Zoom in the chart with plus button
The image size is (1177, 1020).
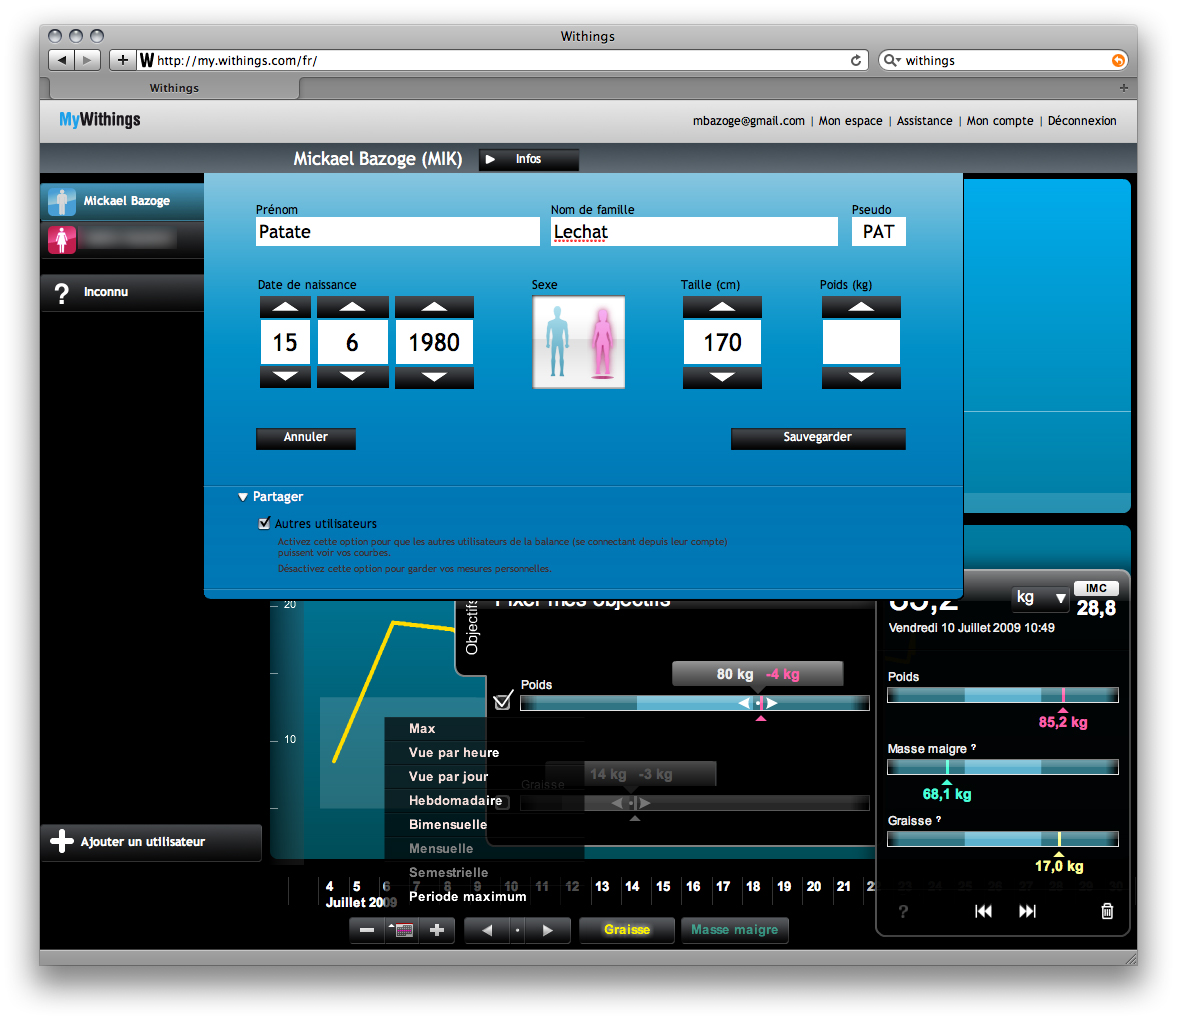tap(437, 930)
